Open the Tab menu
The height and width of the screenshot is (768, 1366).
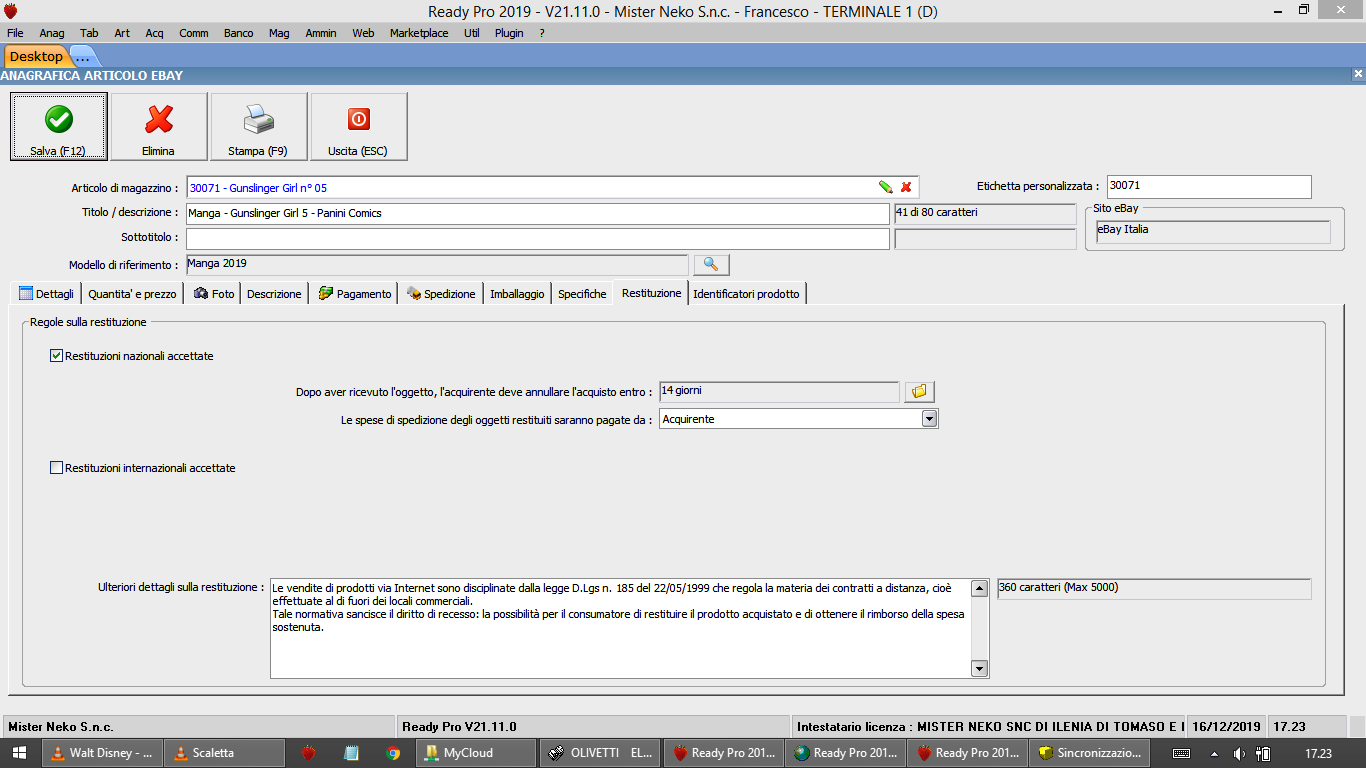[x=89, y=33]
